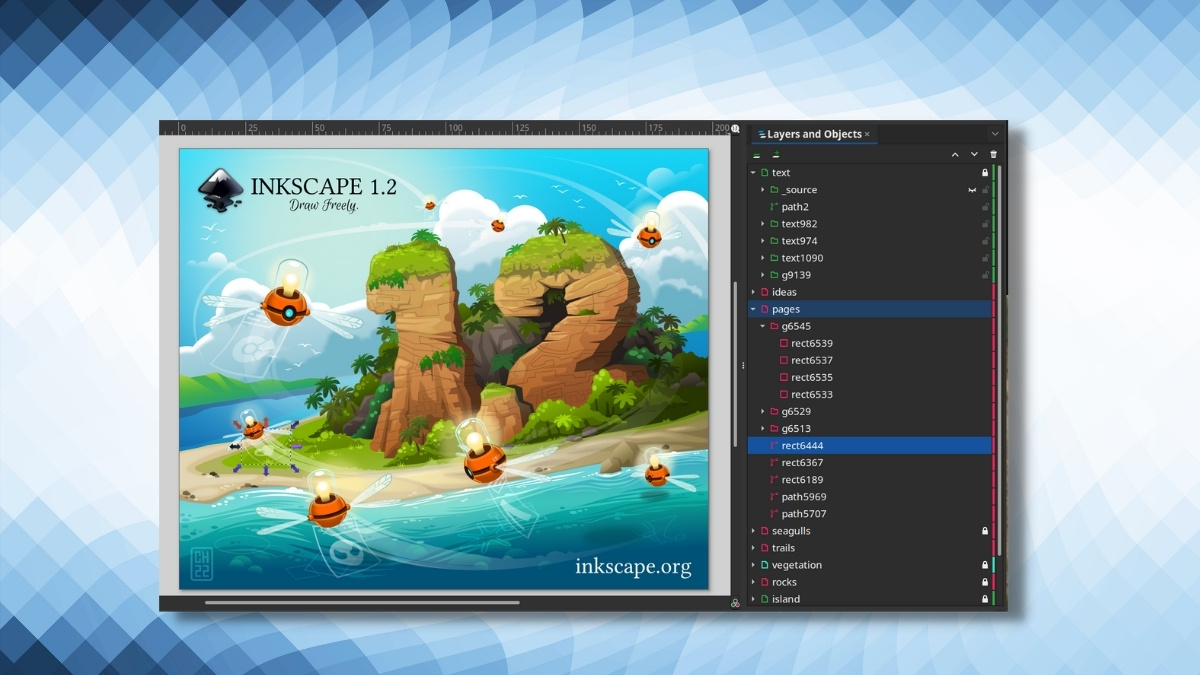The image size is (1200, 675).
Task: Show the hidden _source group
Action: click(972, 190)
